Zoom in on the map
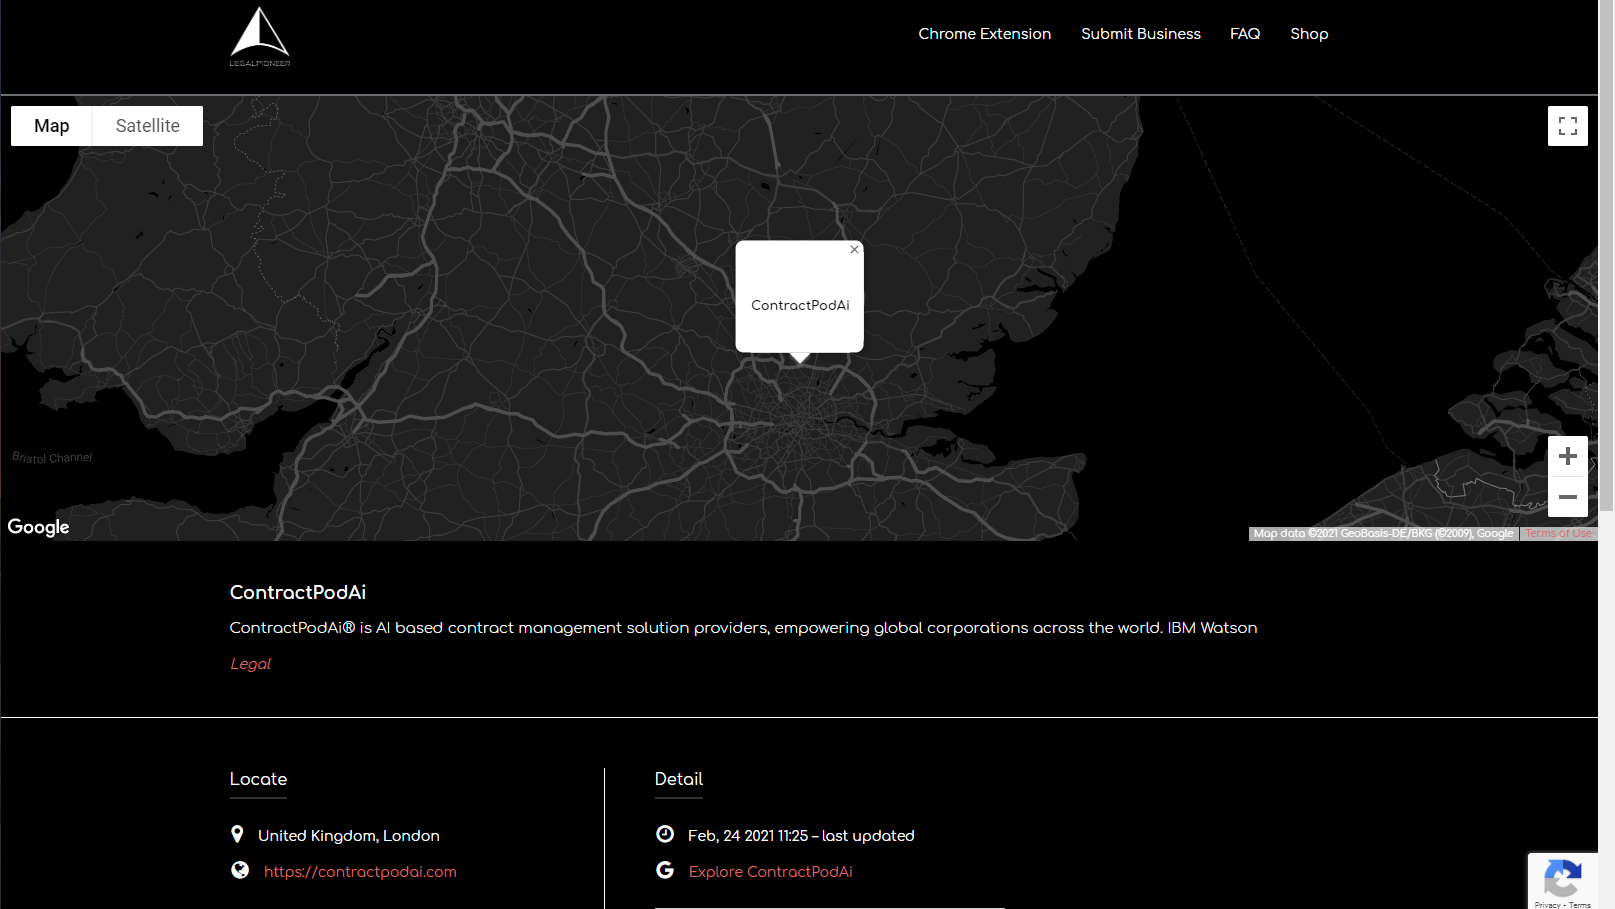The width and height of the screenshot is (1615, 909). coord(1568,456)
